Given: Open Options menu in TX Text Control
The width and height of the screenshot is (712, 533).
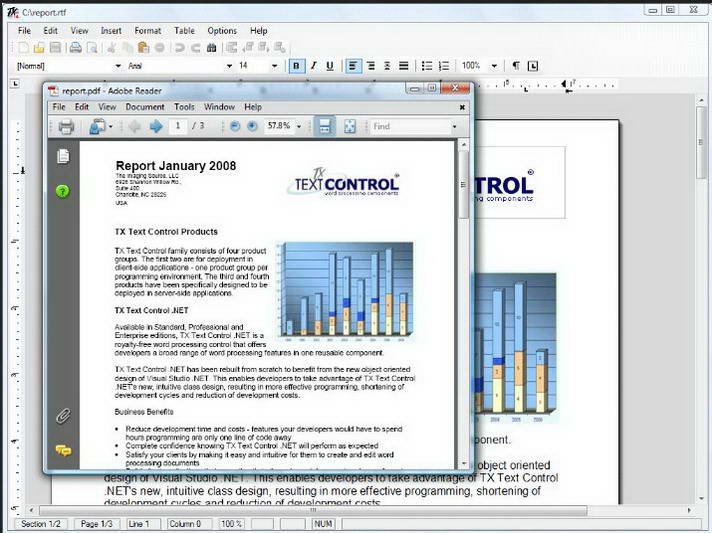Looking at the screenshot, I should (x=222, y=31).
